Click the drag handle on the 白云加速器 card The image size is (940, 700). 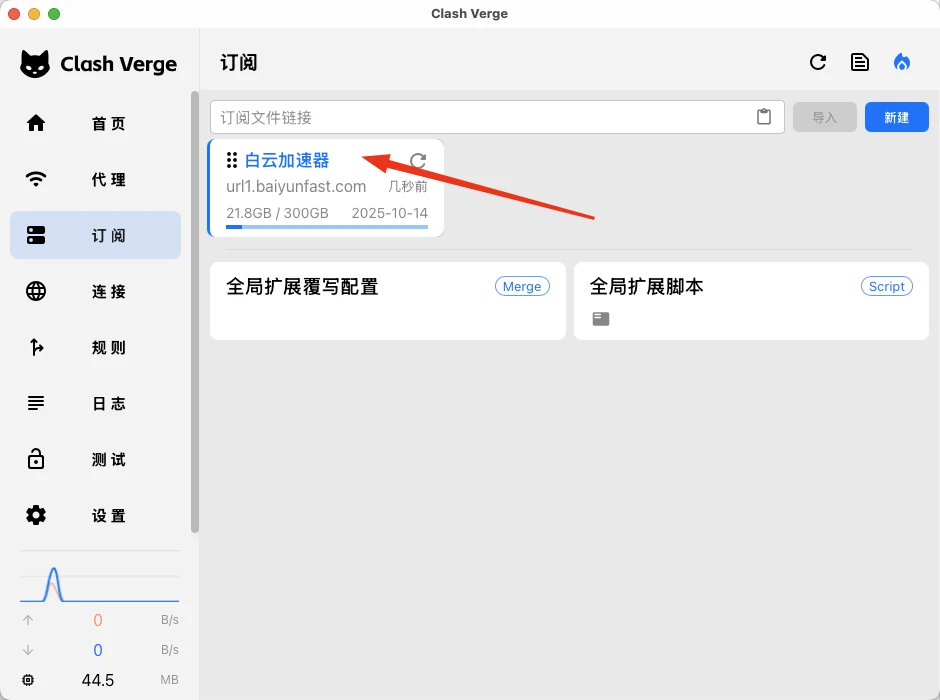231,161
